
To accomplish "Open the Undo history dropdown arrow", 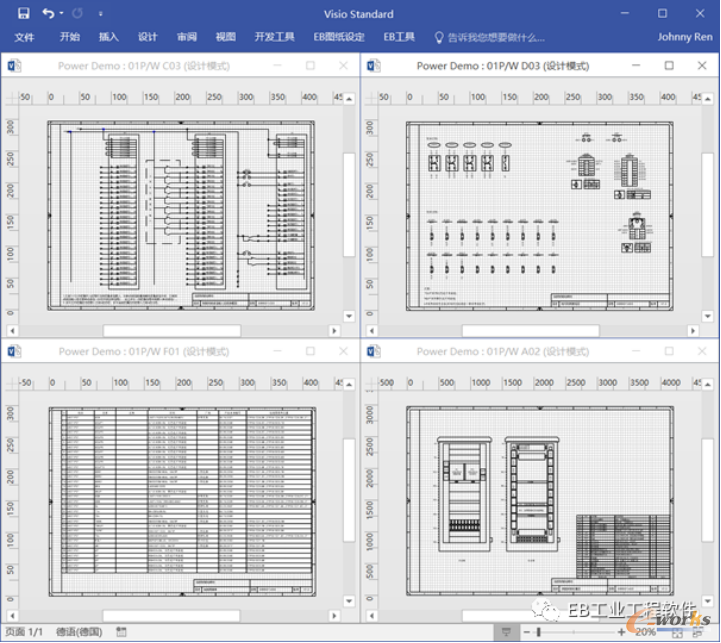I will click(62, 13).
